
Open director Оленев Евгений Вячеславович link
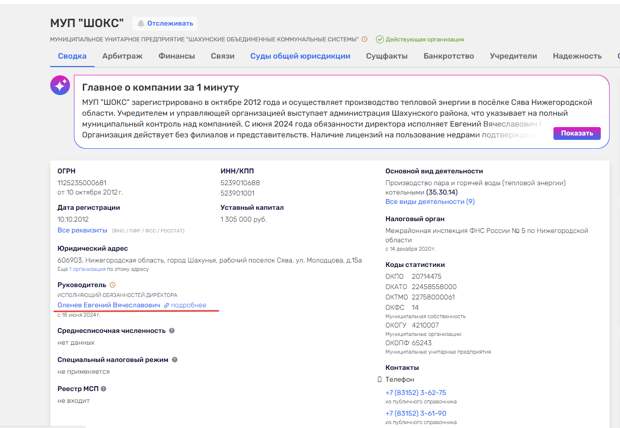(x=108, y=305)
